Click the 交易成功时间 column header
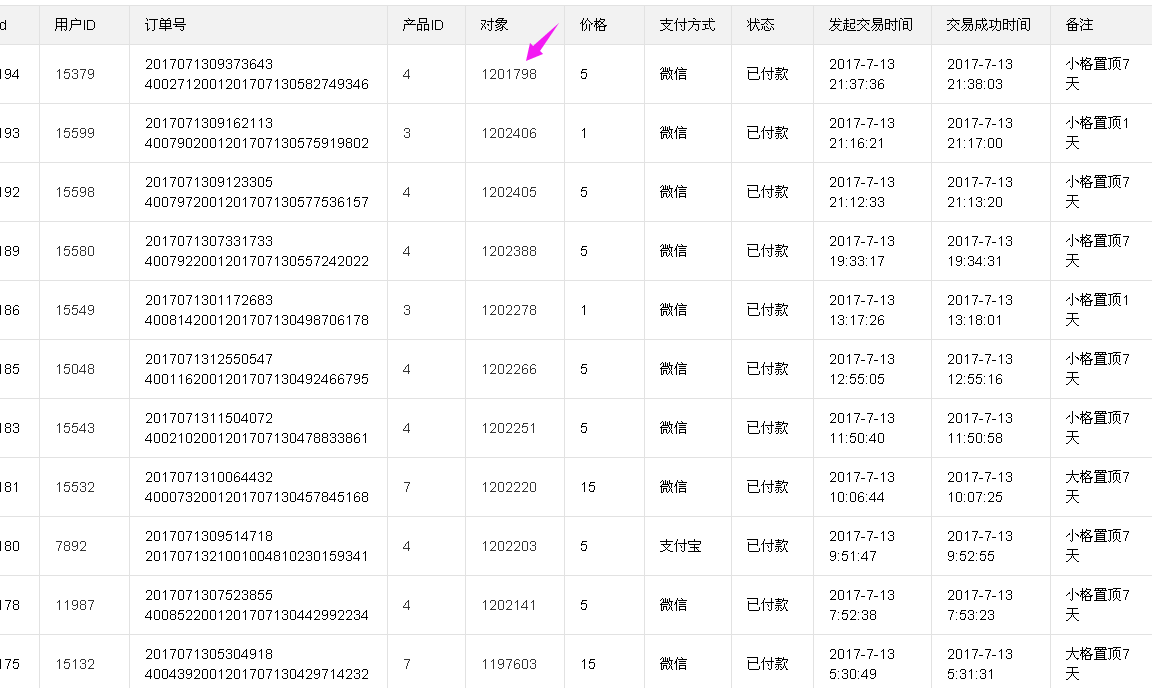This screenshot has height=688, width=1152. pos(988,25)
